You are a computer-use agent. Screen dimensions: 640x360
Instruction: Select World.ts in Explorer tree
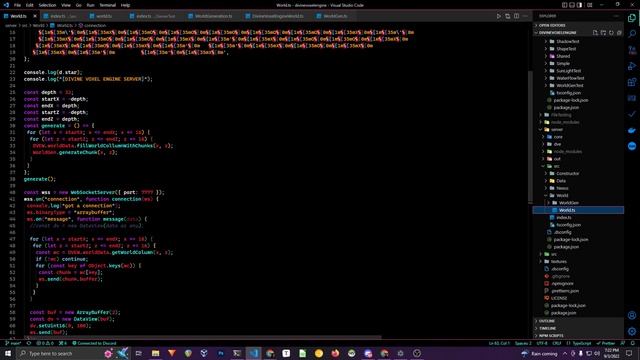(578, 210)
